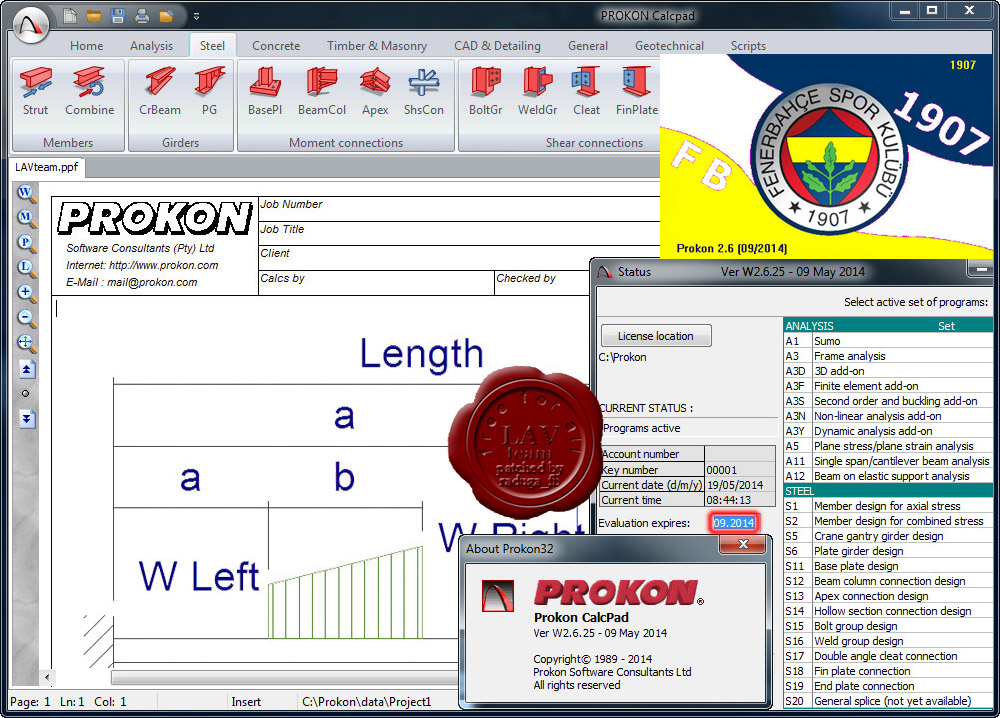Click the horizontal scrollbar left arrow
The image size is (1000, 718).
pyautogui.click(x=47, y=676)
